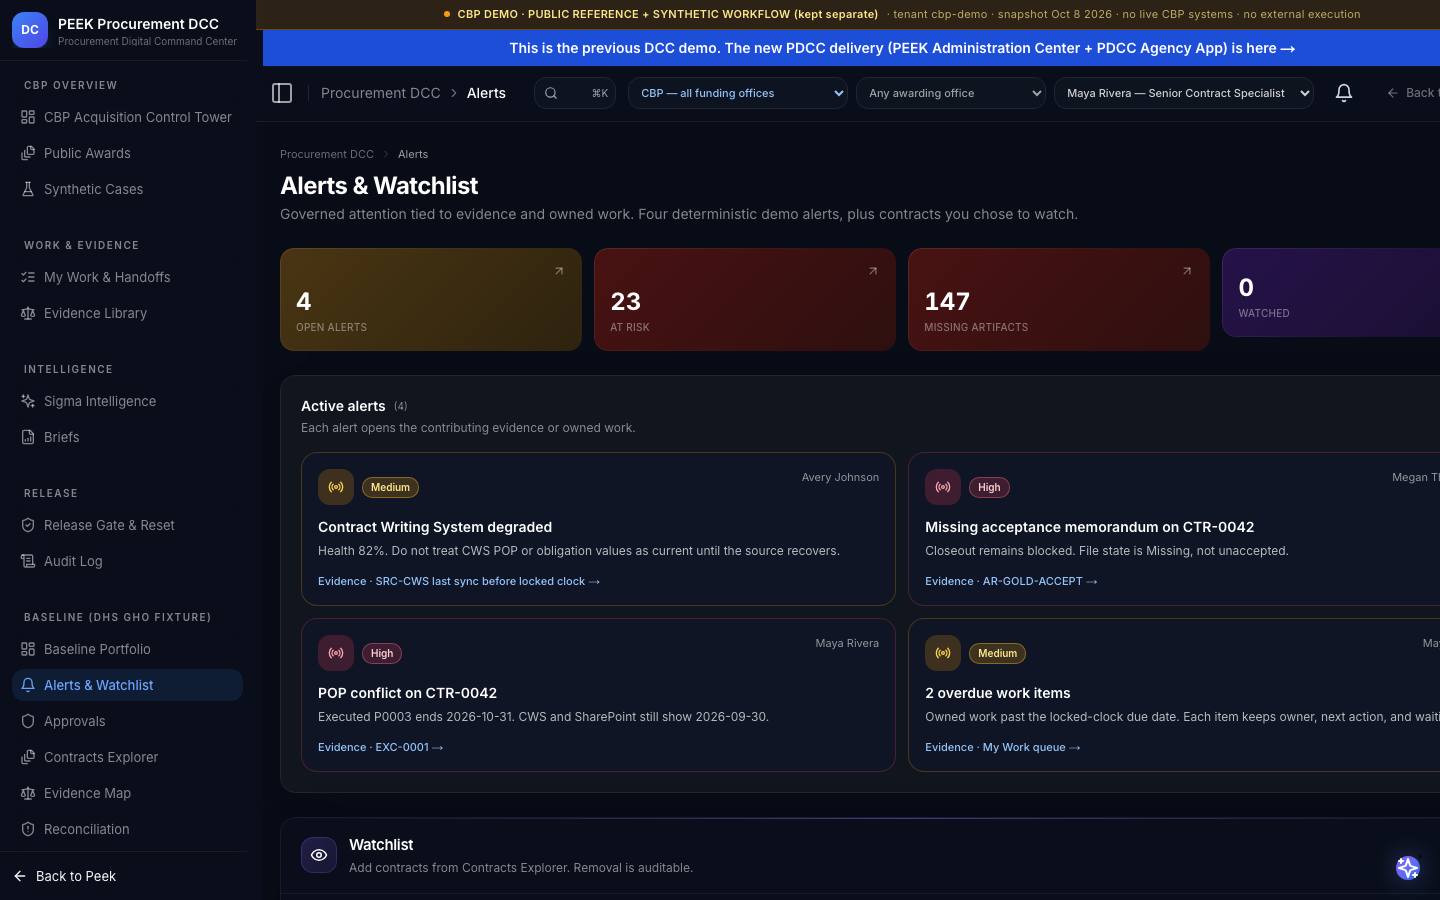Click the Contract Writing System degraded alert icon
This screenshot has width=1440, height=900.
point(336,487)
